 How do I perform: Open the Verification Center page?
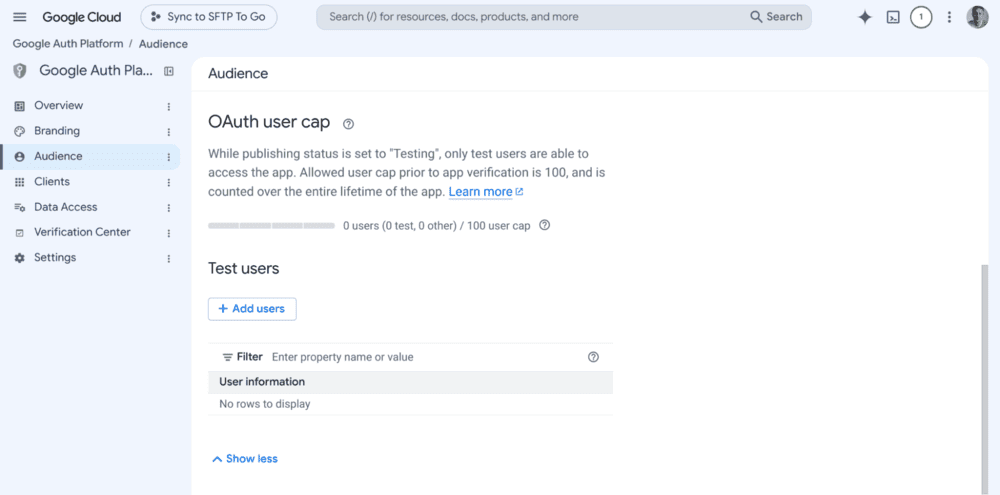pyautogui.click(x=82, y=232)
